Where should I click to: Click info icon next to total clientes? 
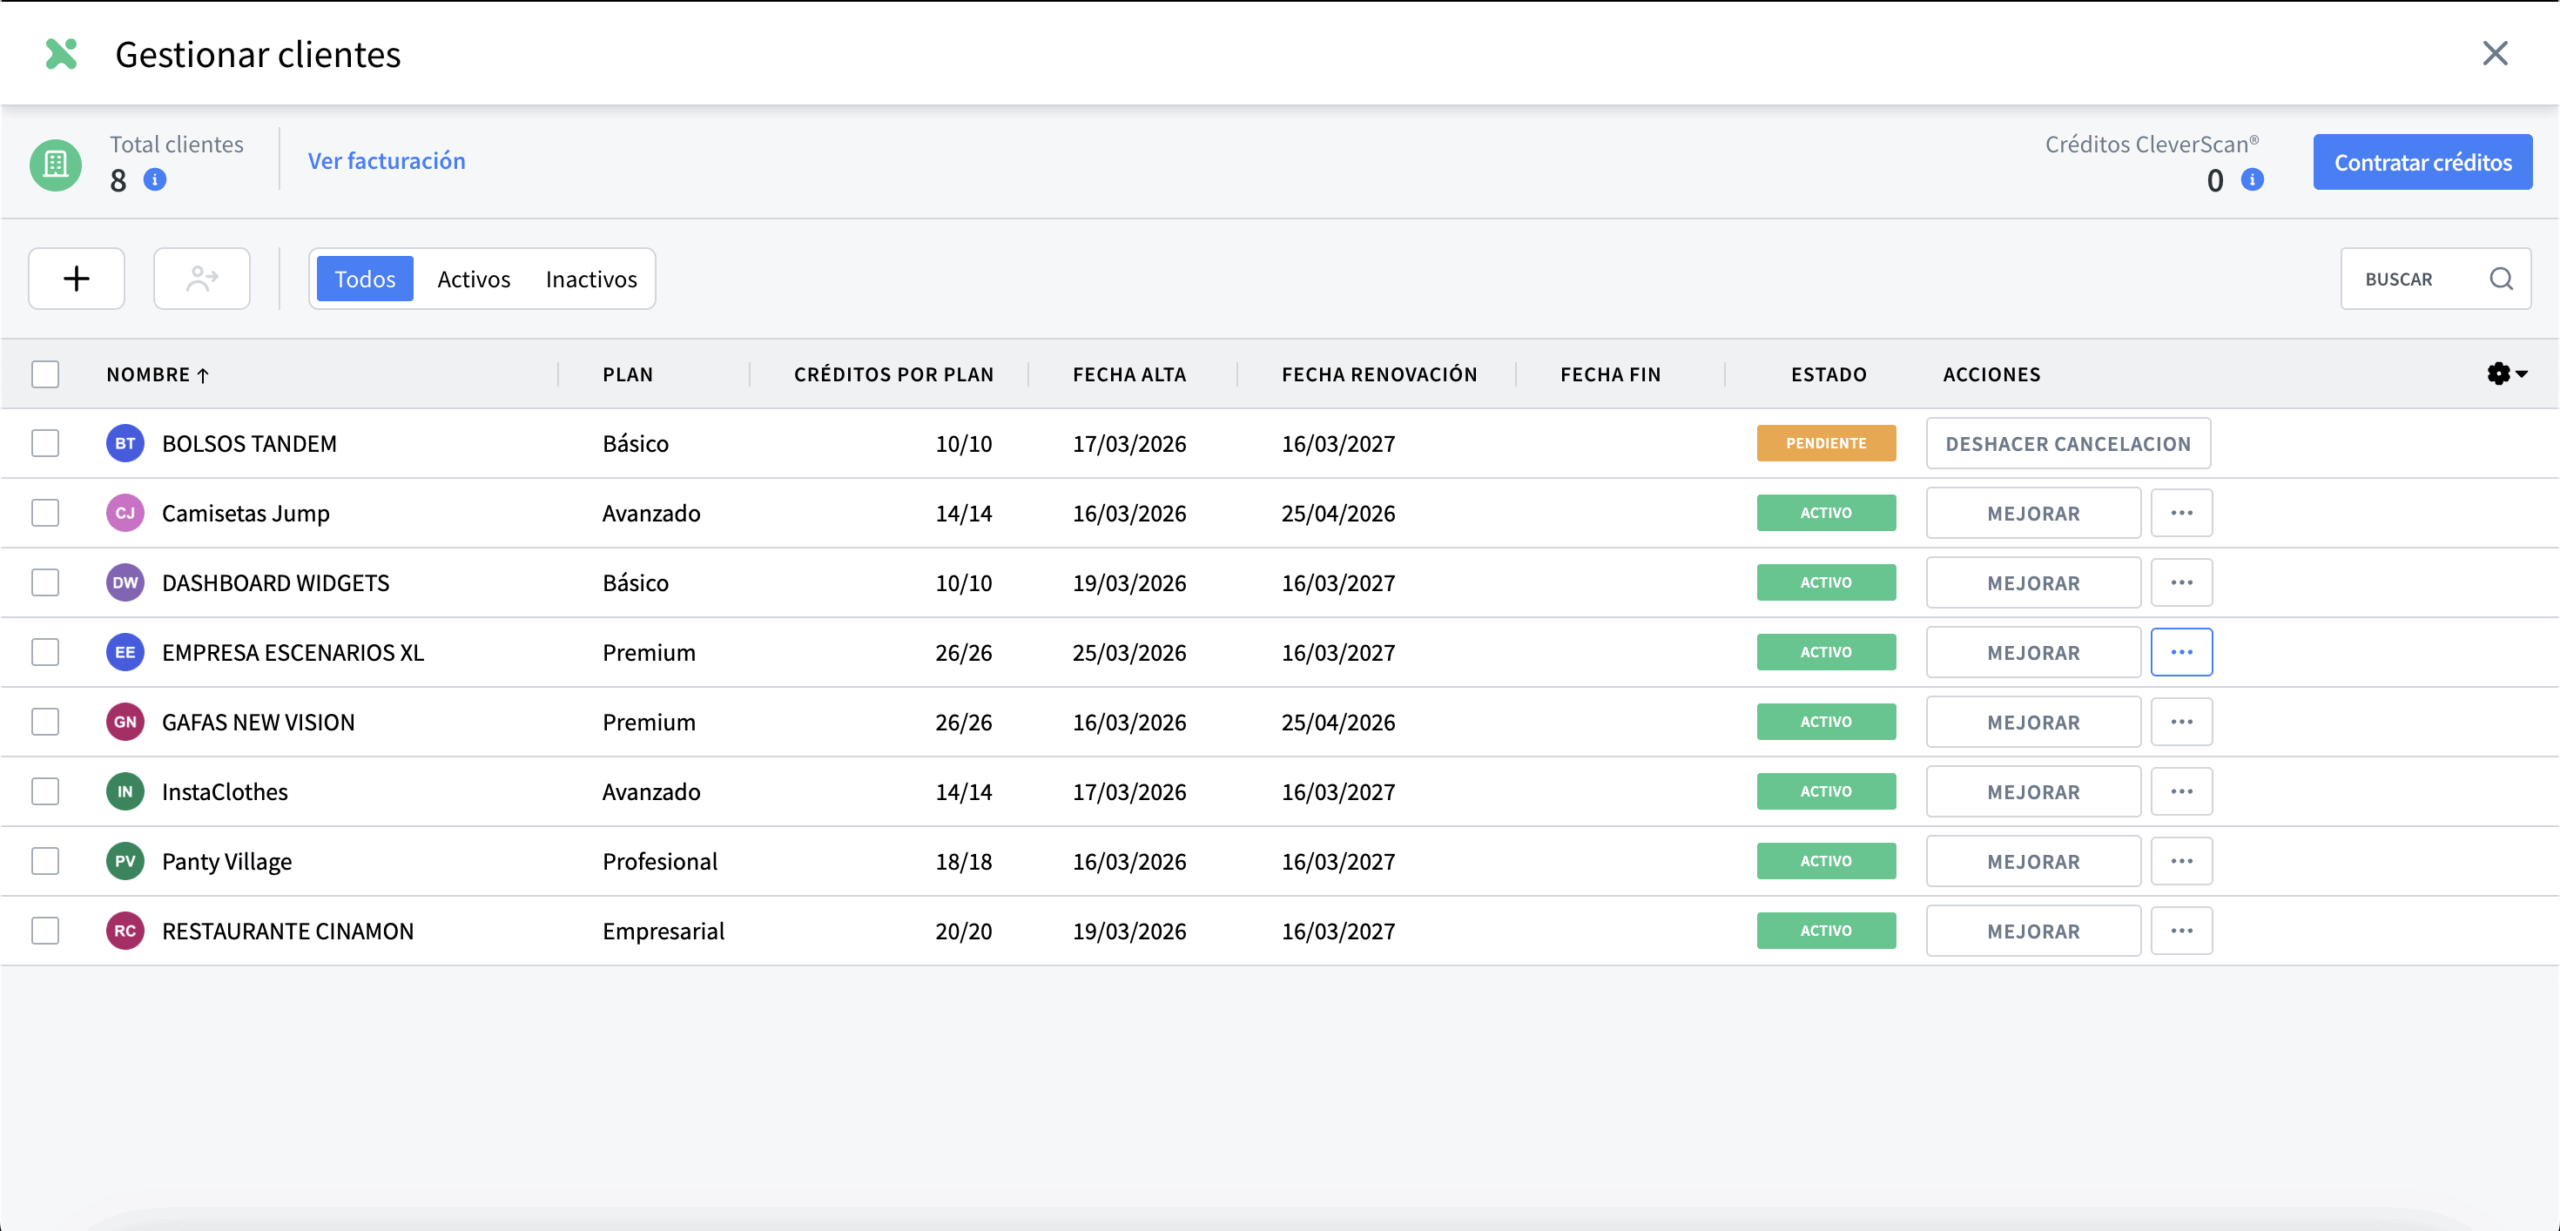pos(155,180)
